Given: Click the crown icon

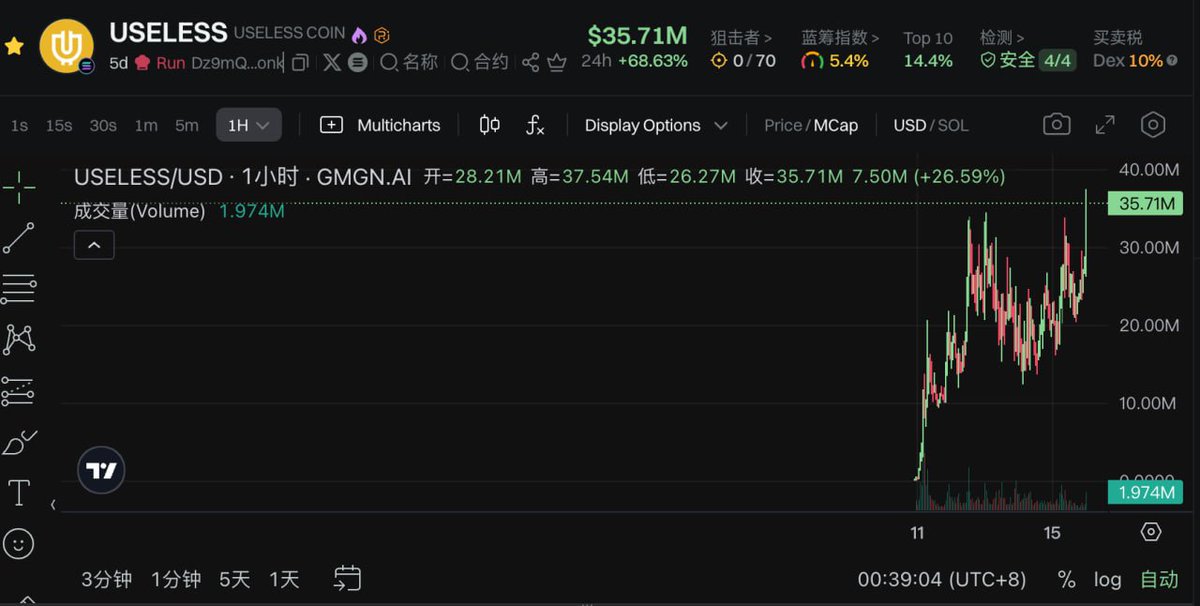Looking at the screenshot, I should (557, 62).
